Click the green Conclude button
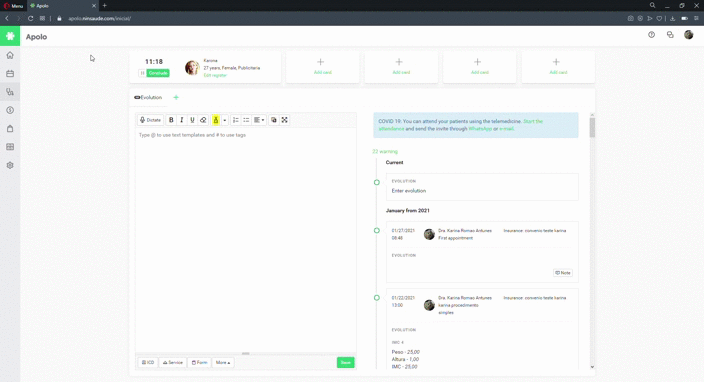Screen dimensions: 704x382 (x=158, y=73)
